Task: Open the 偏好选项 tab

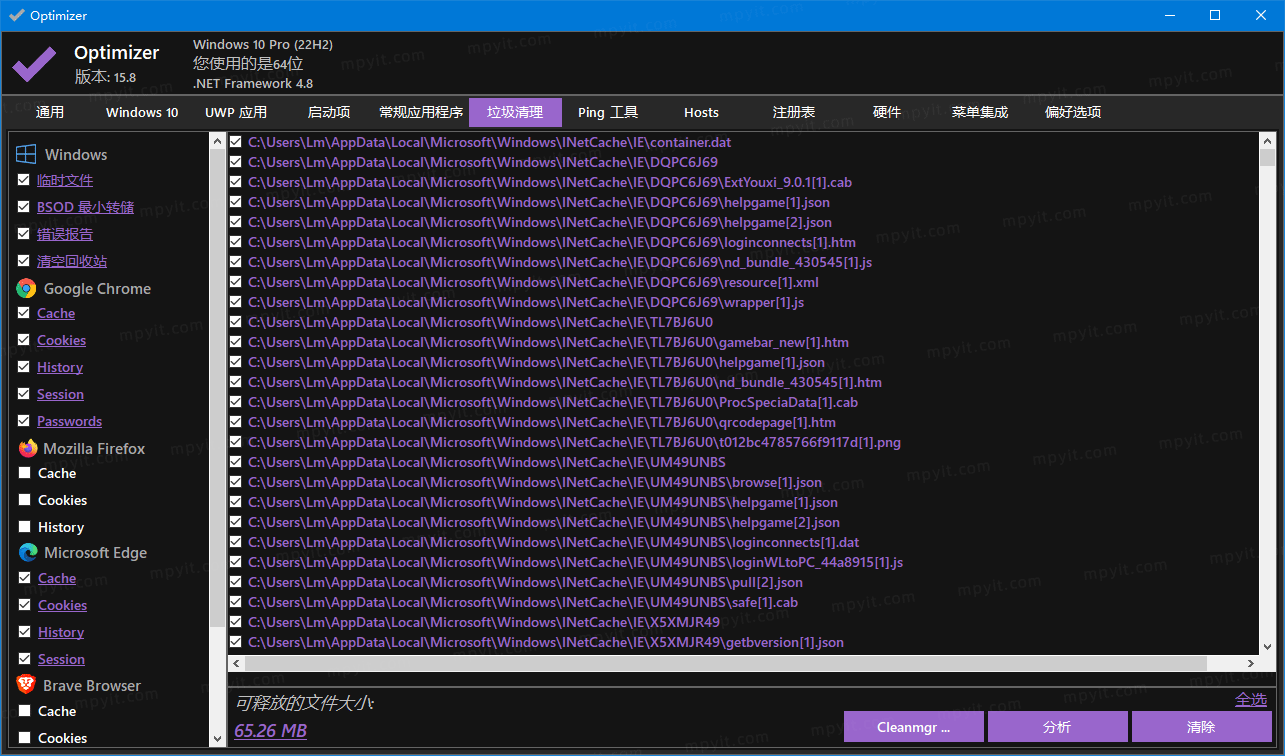Action: 1073,112
